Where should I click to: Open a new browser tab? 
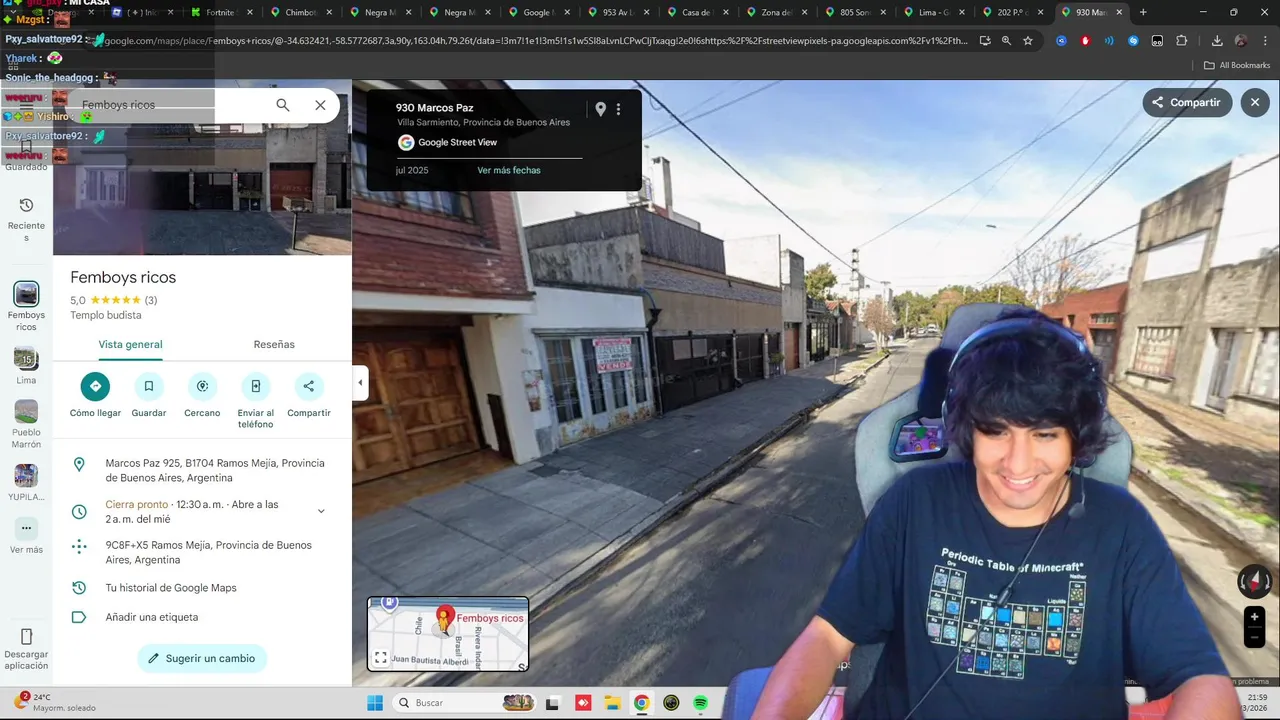point(1143,12)
